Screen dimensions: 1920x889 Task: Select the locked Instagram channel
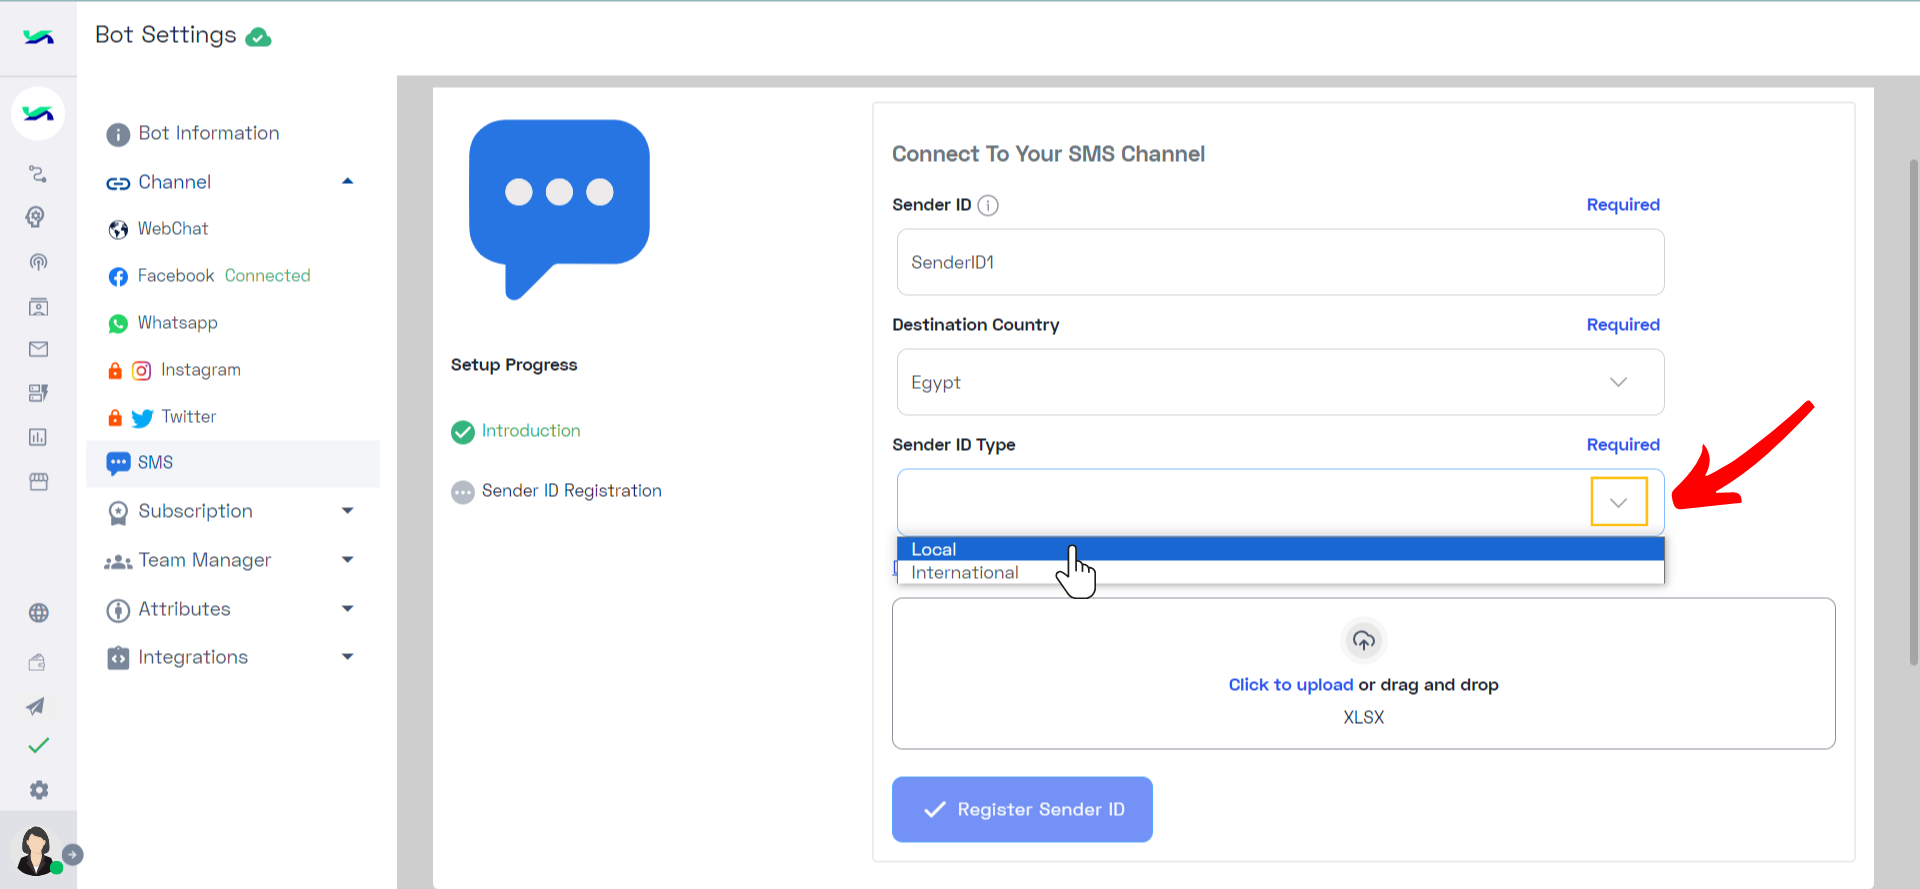pyautogui.click(x=175, y=370)
